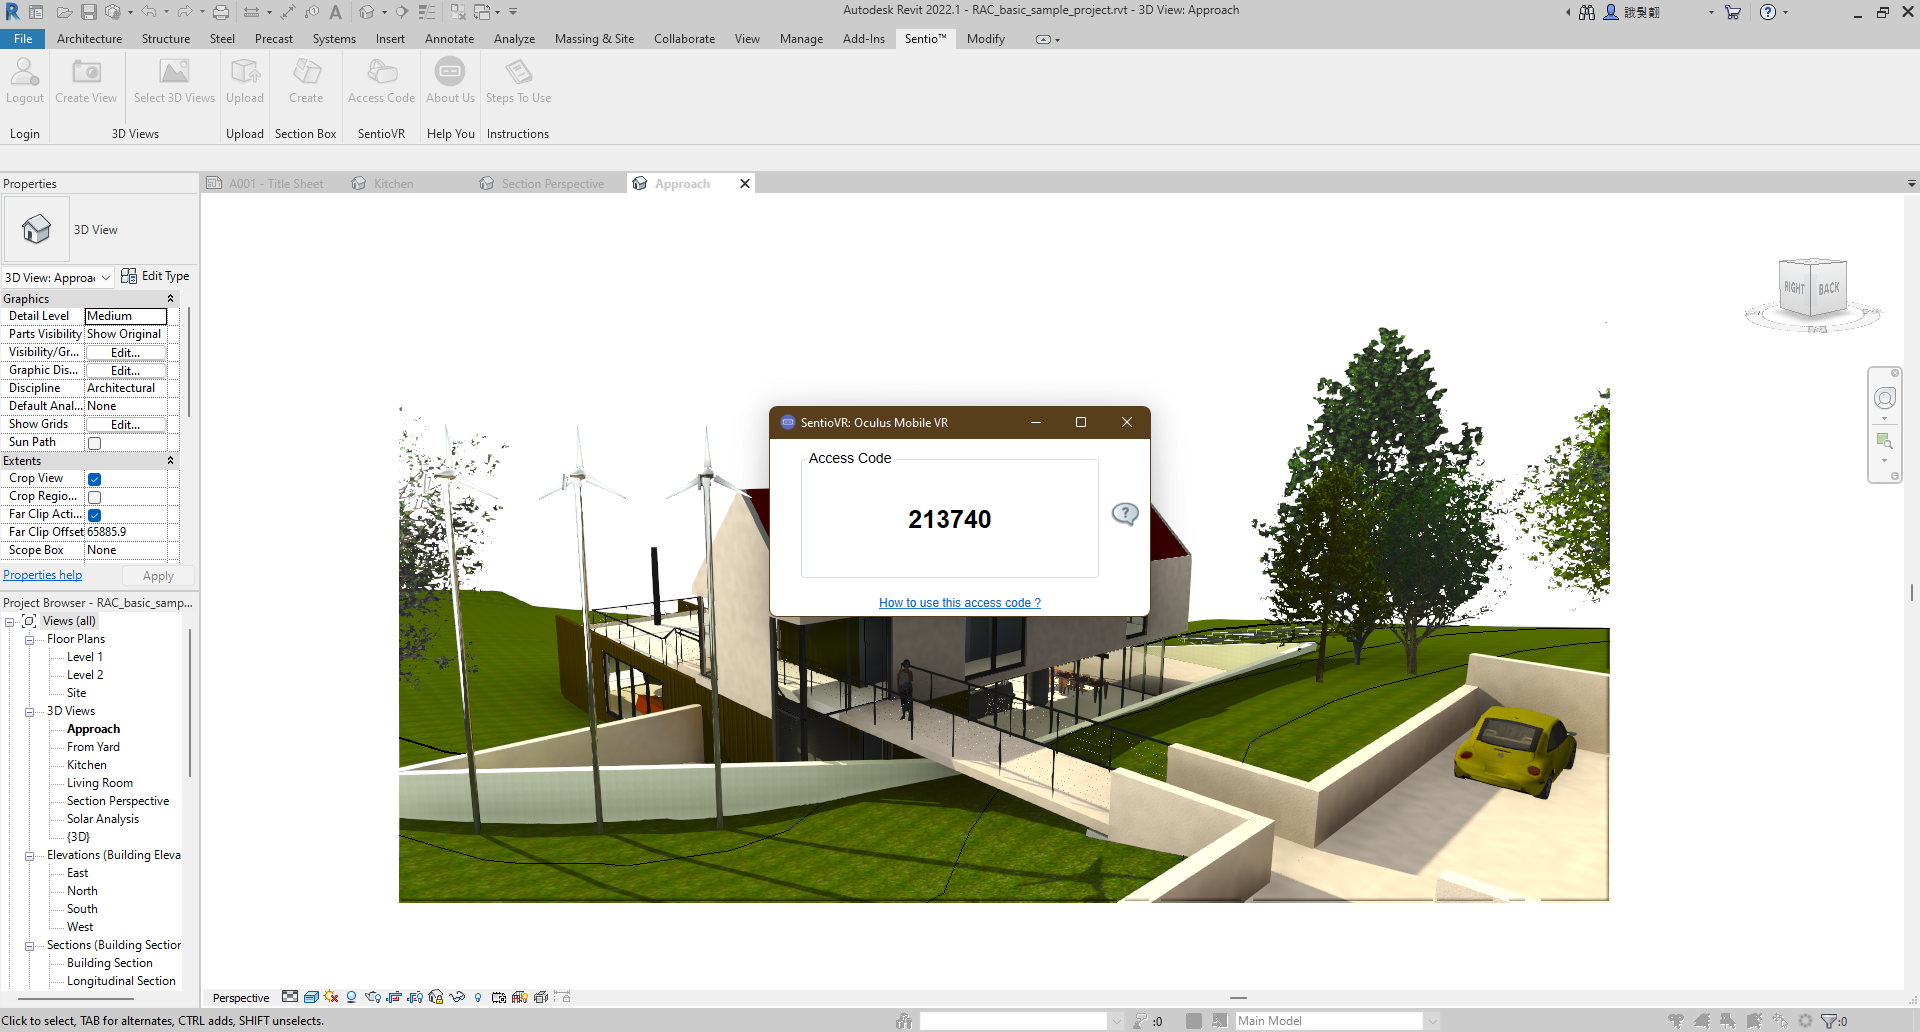Switch to the Kitchen view tab
Image resolution: width=1920 pixels, height=1032 pixels.
(393, 184)
